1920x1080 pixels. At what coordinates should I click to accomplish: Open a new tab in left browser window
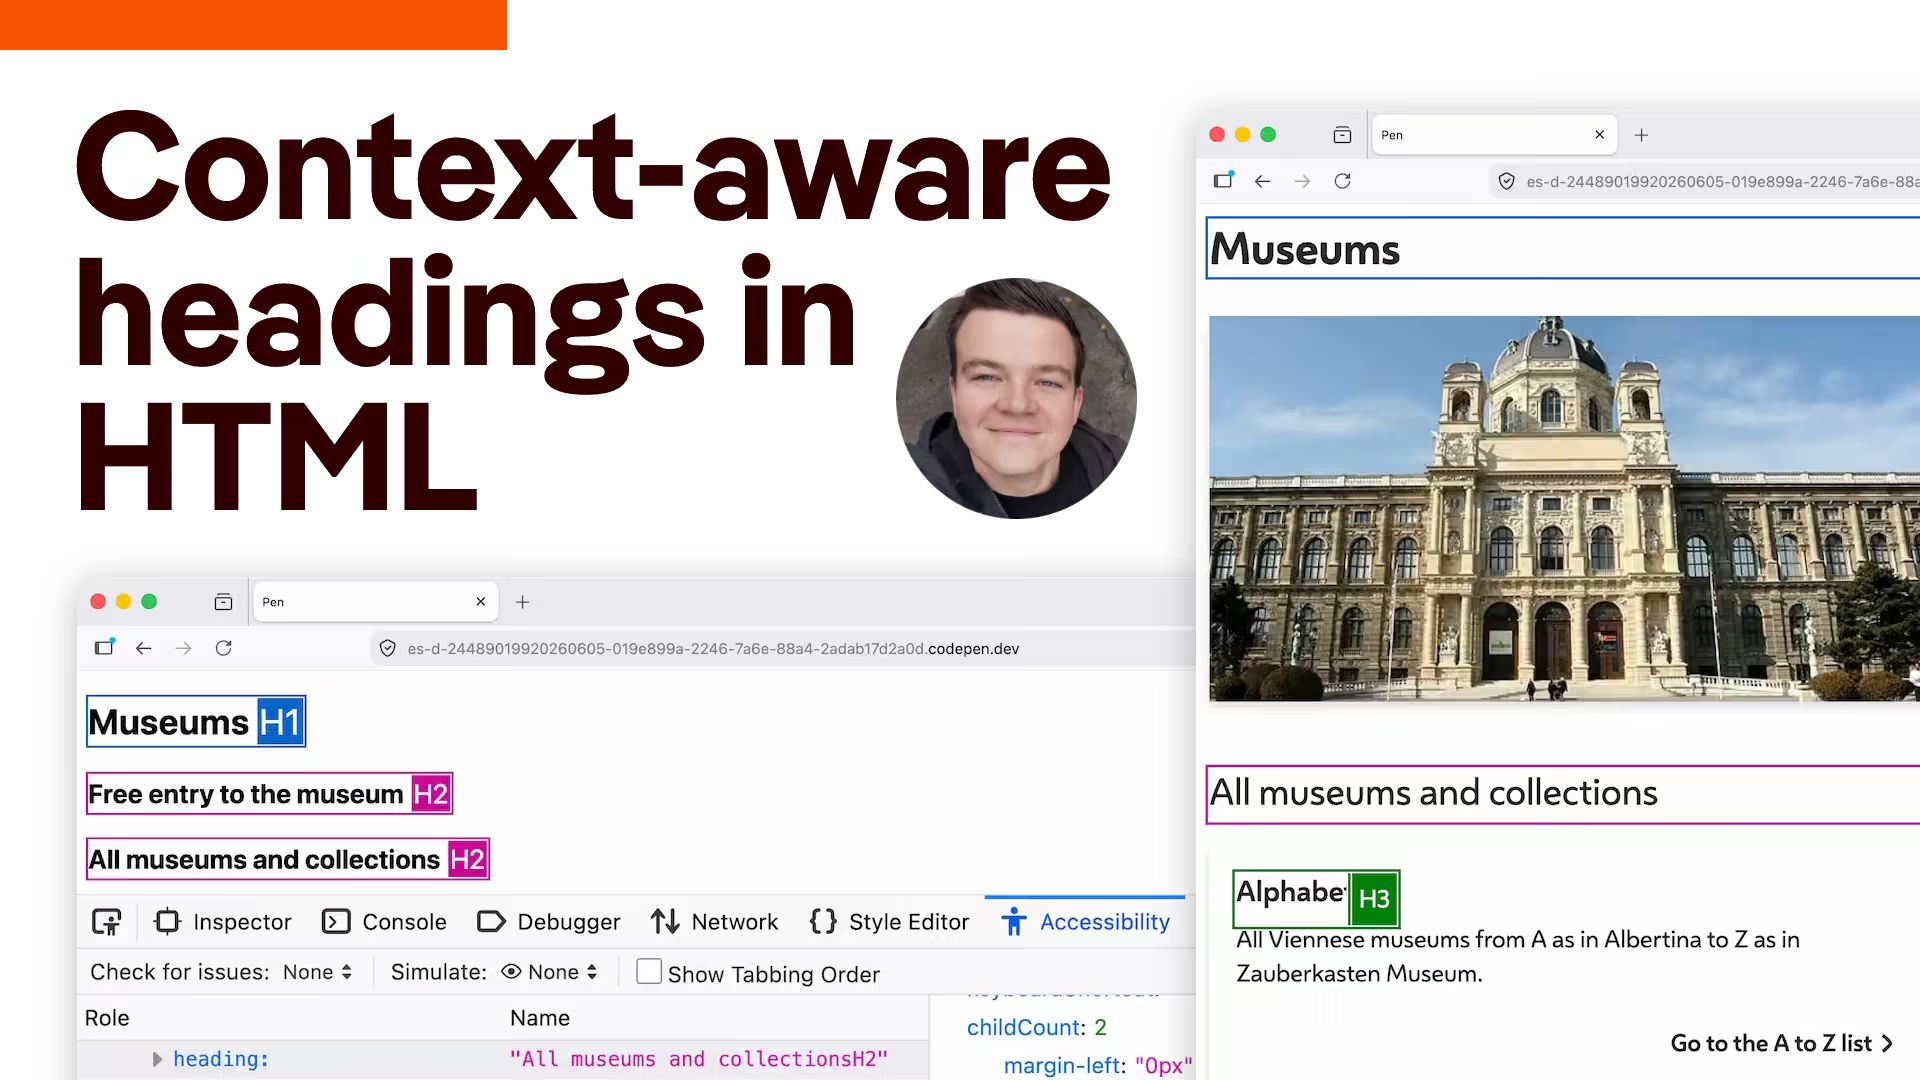[x=522, y=602]
